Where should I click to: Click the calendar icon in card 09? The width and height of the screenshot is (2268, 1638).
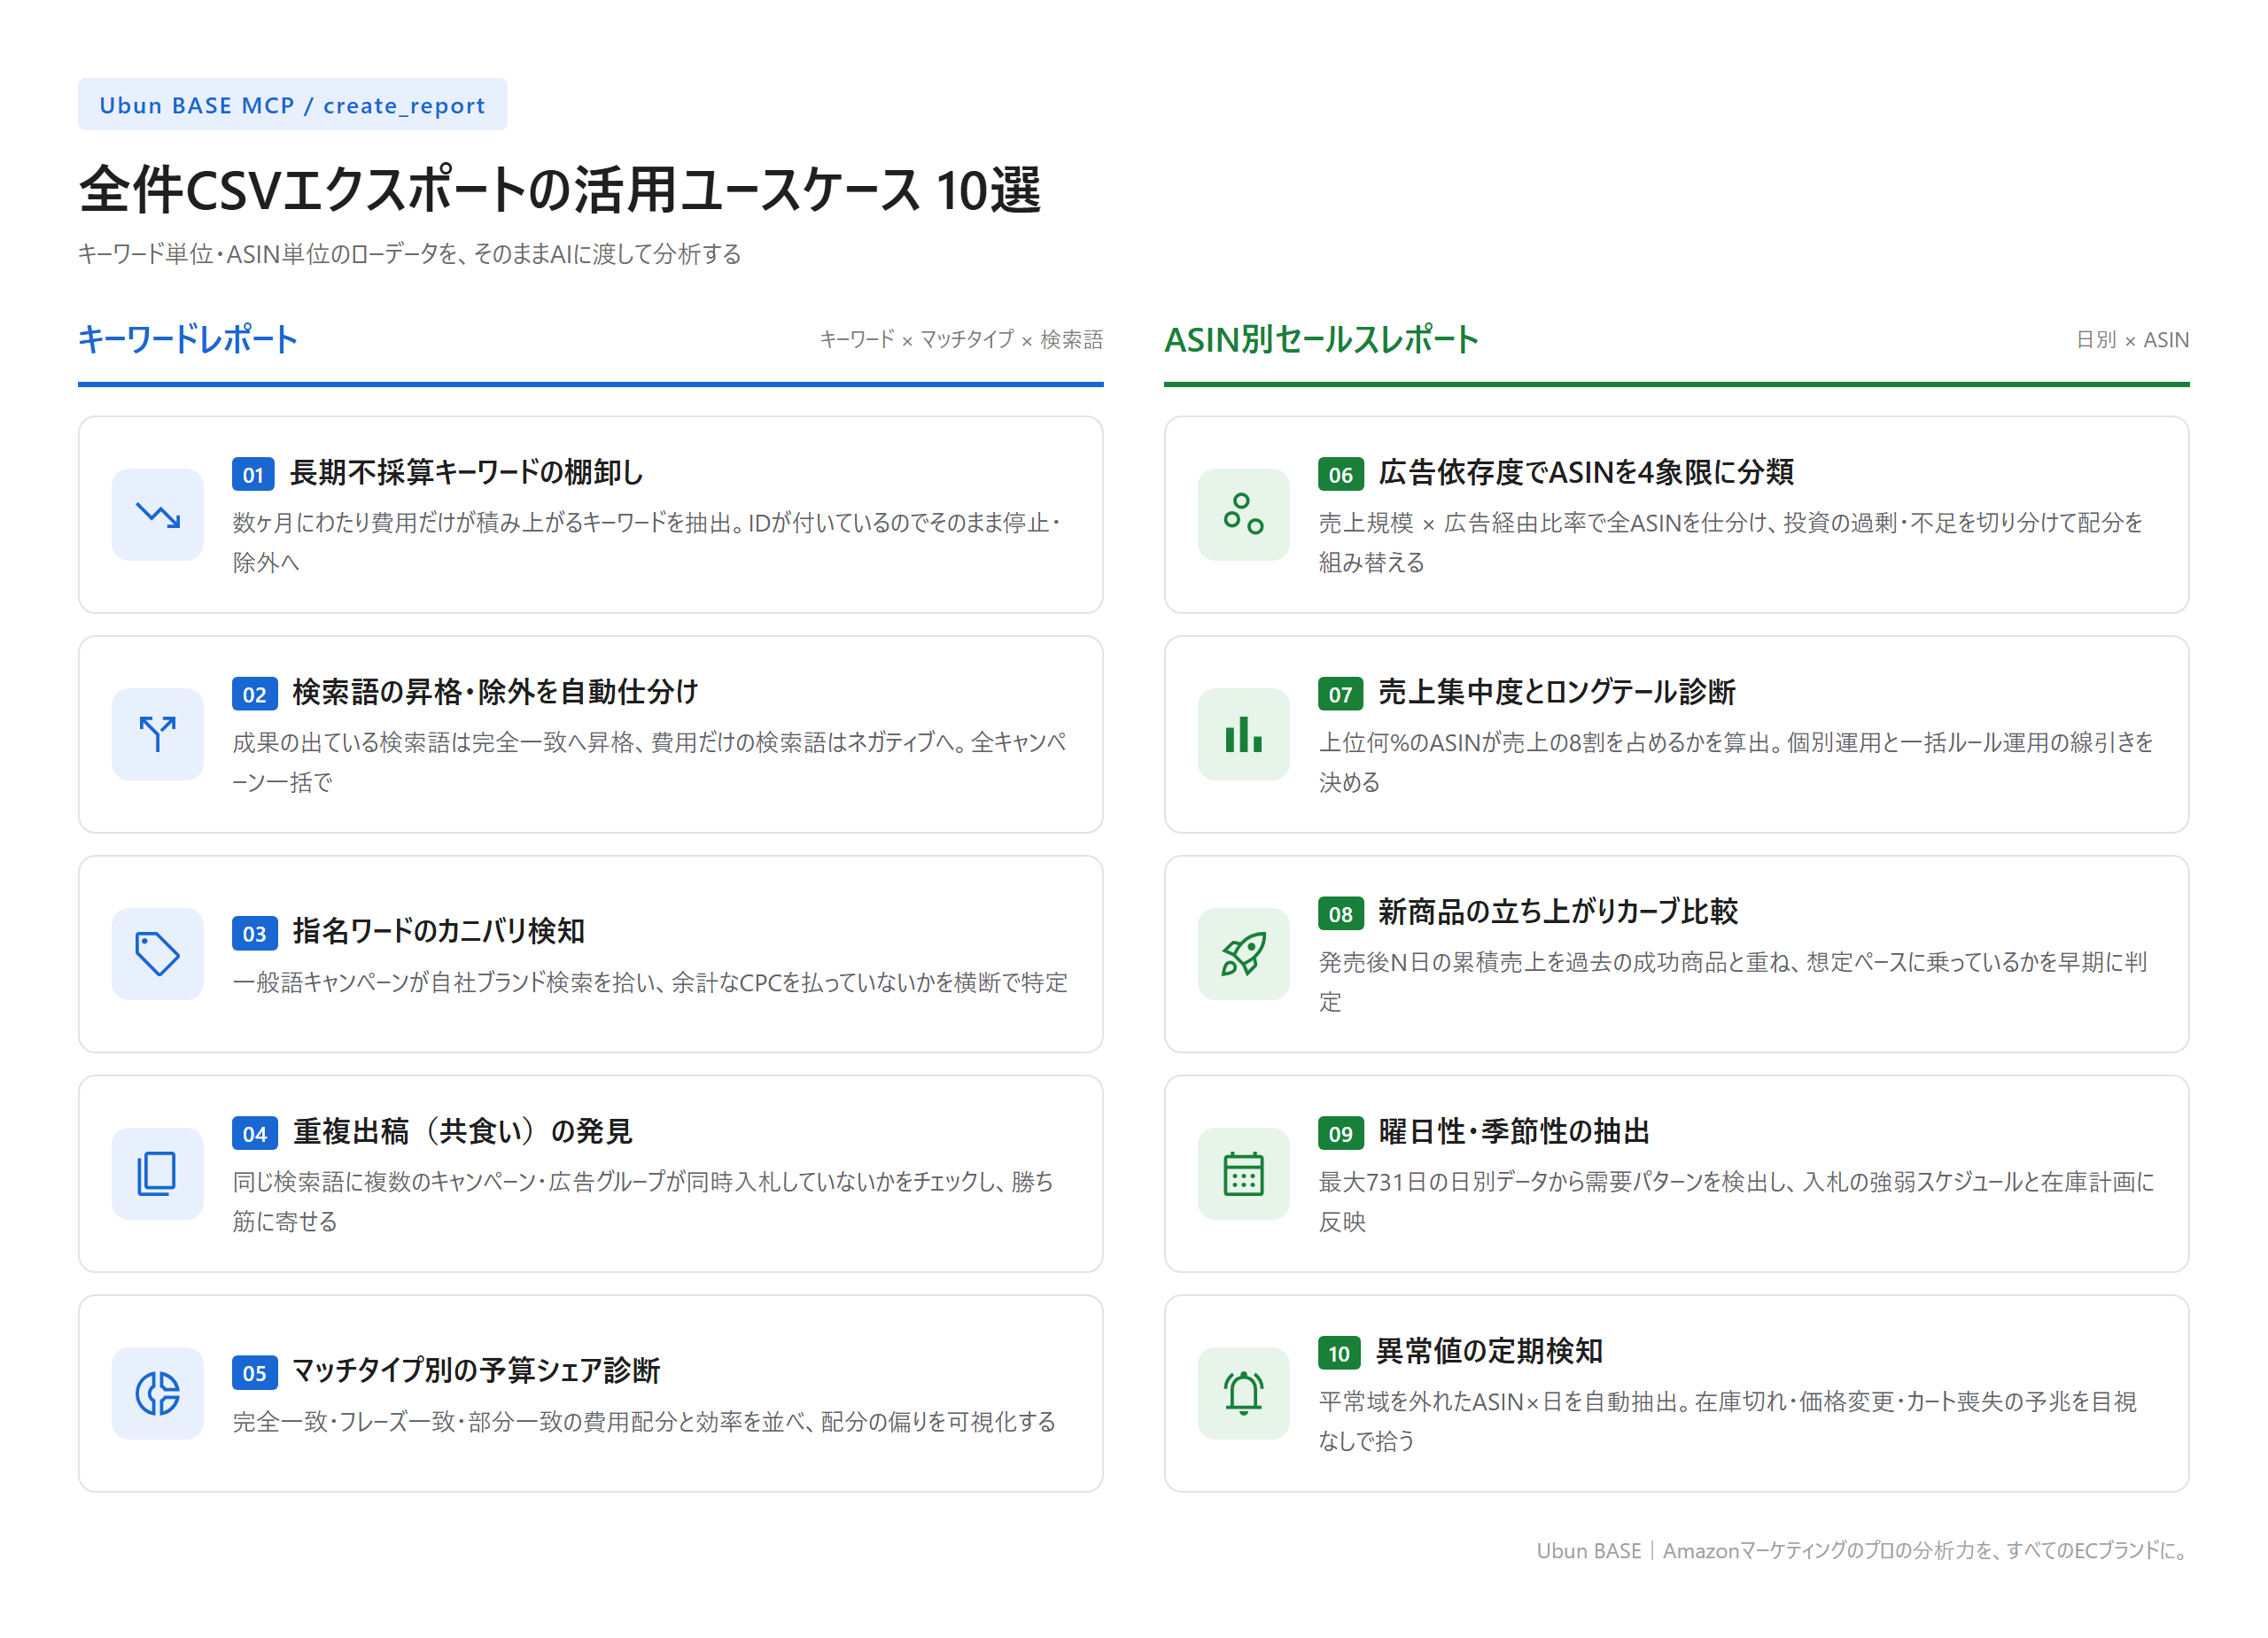click(1243, 1174)
